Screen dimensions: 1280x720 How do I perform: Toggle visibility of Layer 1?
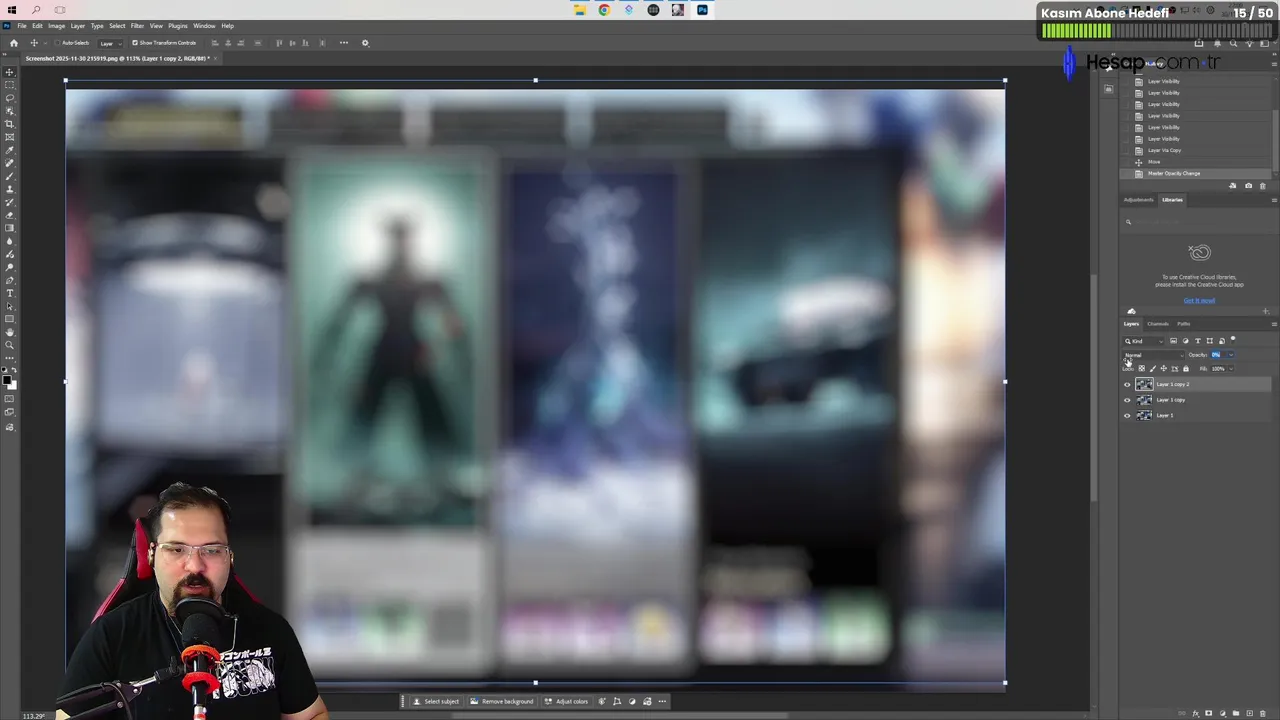tap(1127, 416)
